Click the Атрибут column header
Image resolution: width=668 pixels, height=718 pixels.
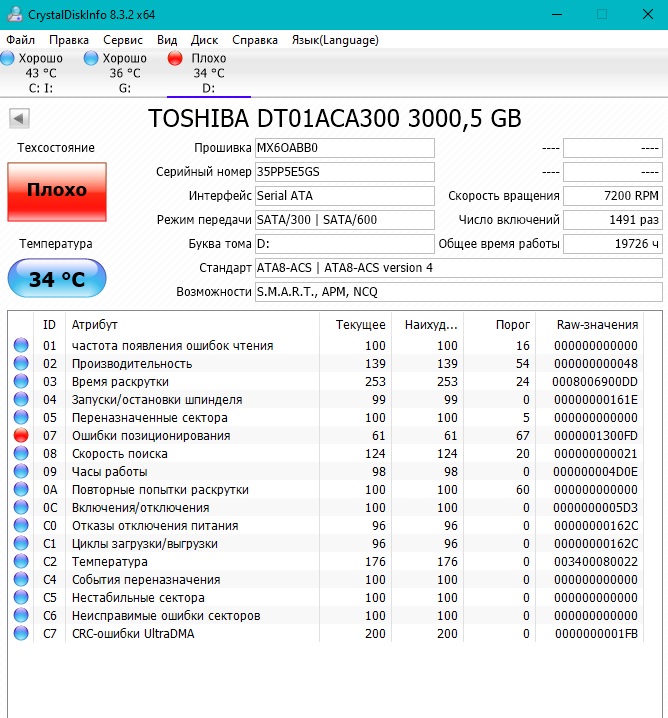pos(192,325)
